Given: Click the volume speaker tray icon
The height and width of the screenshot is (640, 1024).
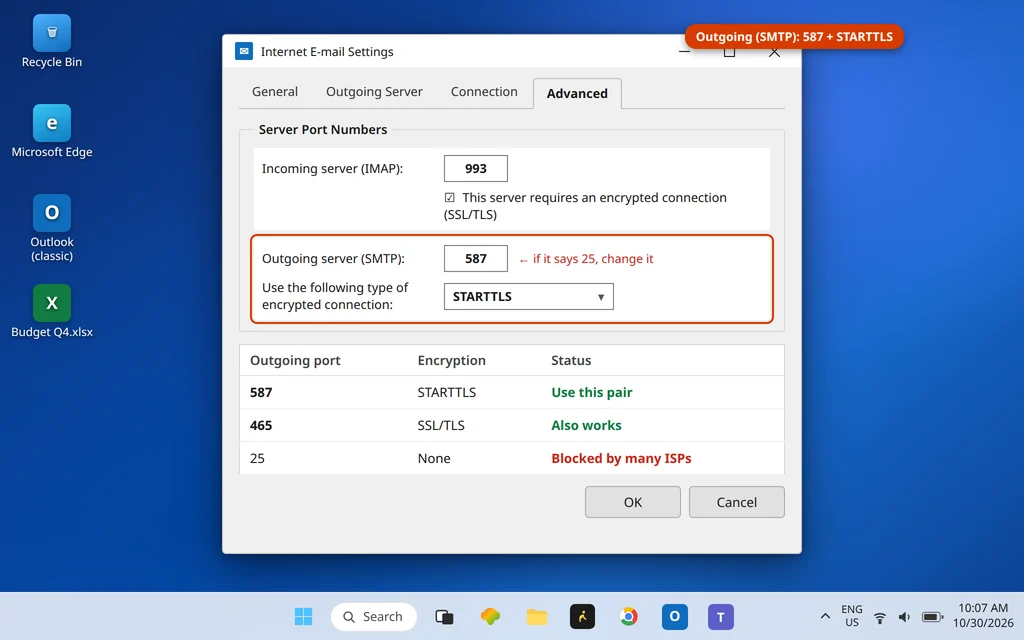Looking at the screenshot, I should 904,616.
